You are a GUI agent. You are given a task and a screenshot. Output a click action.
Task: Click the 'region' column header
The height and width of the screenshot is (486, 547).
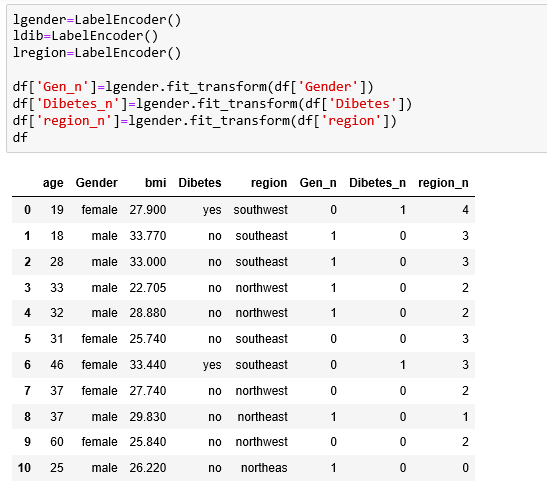pyautogui.click(x=269, y=183)
